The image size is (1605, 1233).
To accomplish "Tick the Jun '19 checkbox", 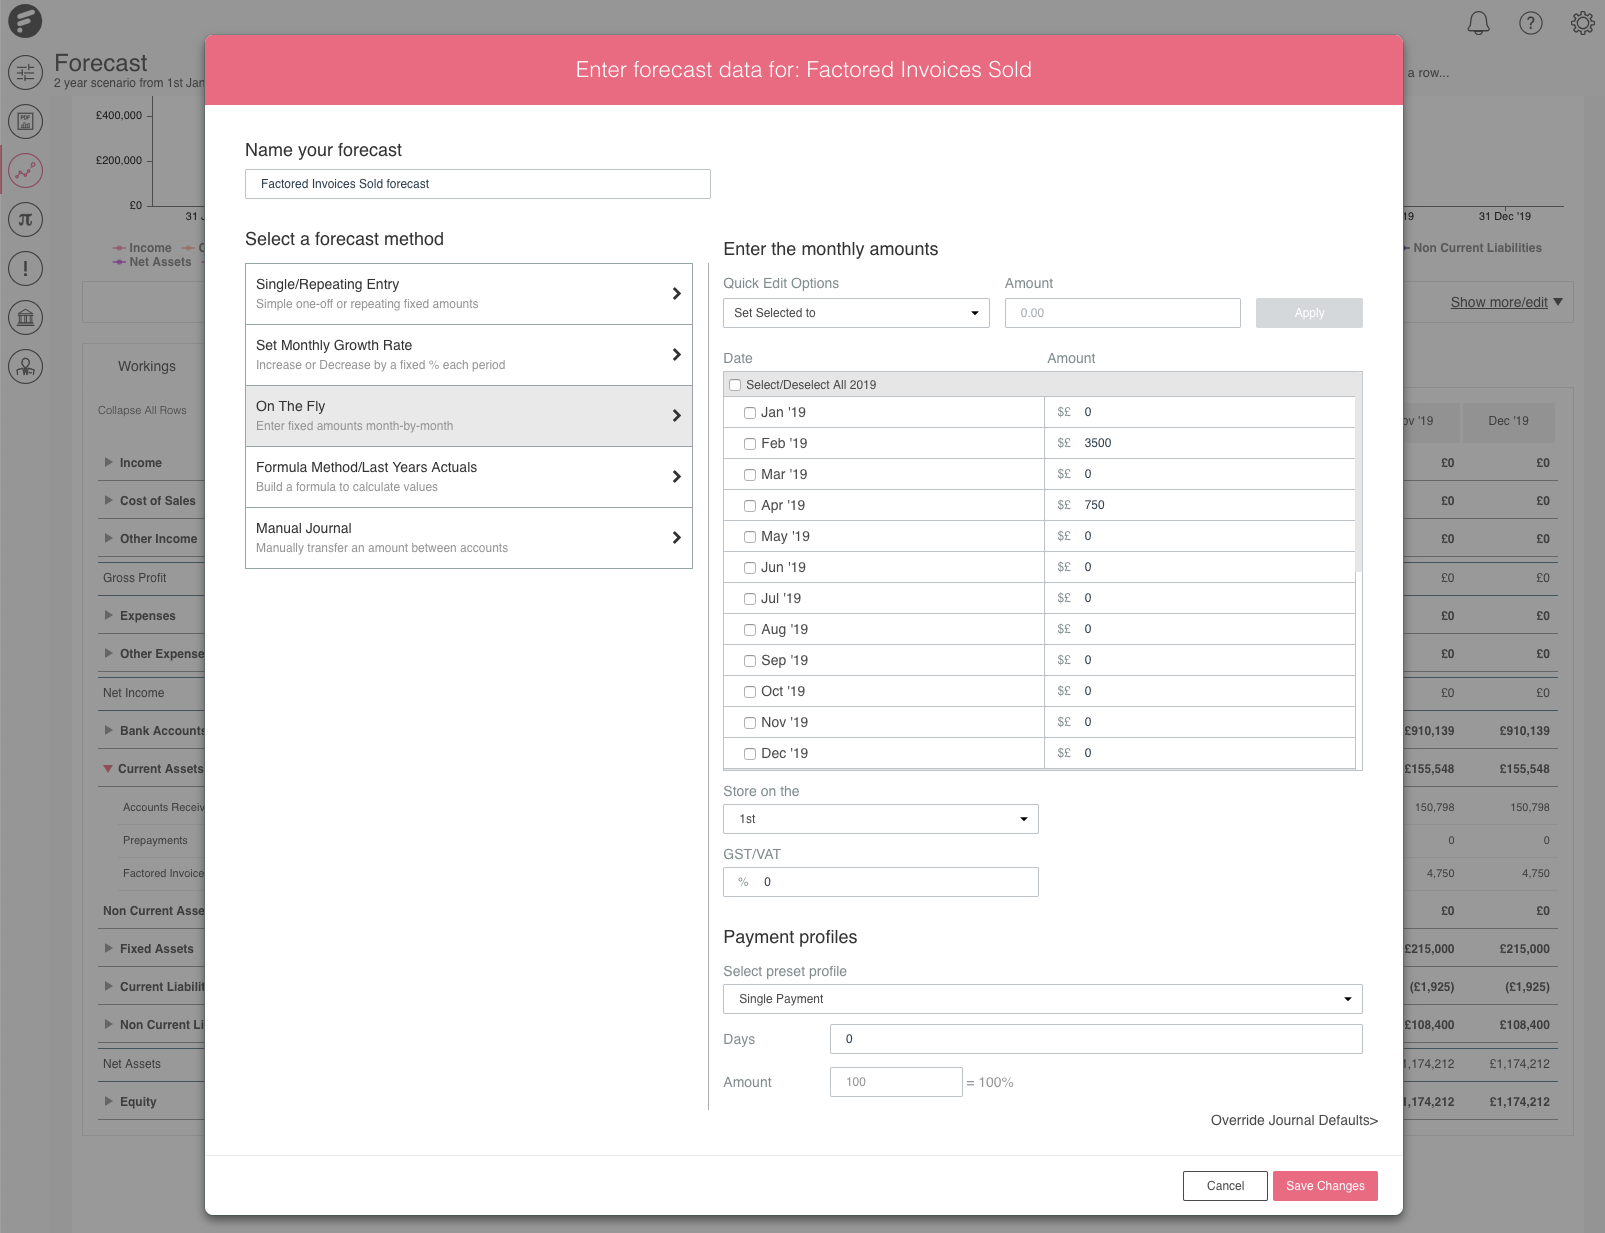I will tap(750, 568).
